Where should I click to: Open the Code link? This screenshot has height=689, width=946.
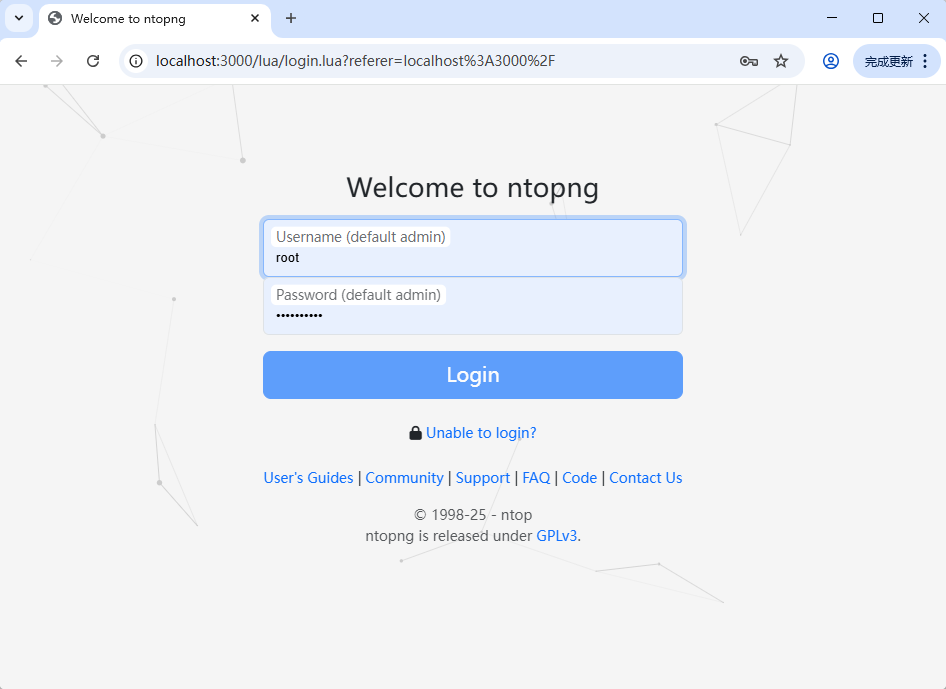point(580,478)
